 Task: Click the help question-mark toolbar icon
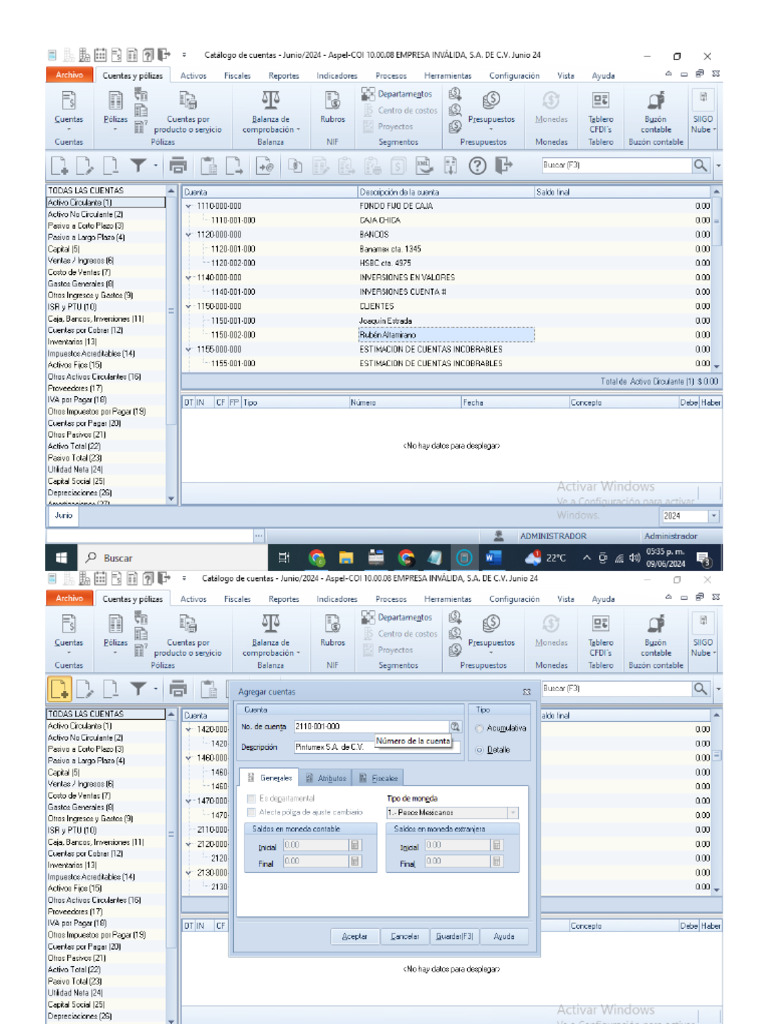[477, 166]
